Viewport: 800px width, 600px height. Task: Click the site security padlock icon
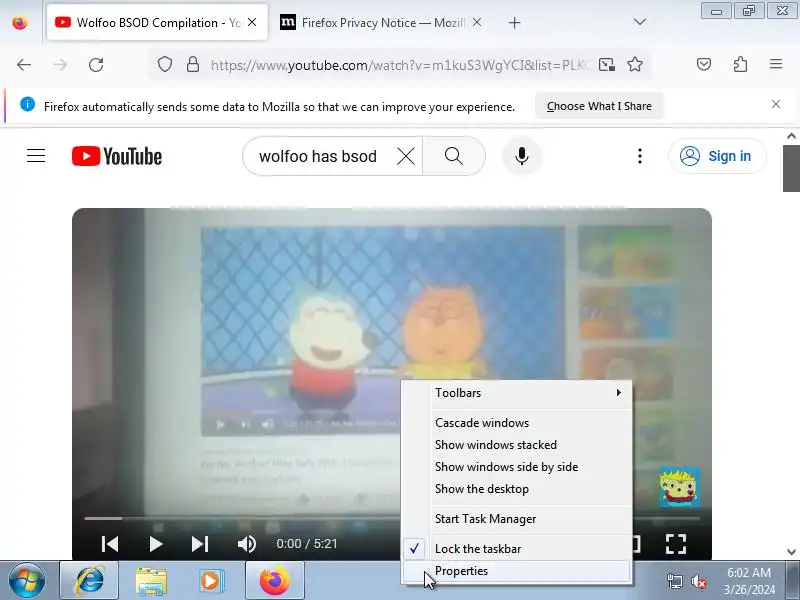(192, 64)
